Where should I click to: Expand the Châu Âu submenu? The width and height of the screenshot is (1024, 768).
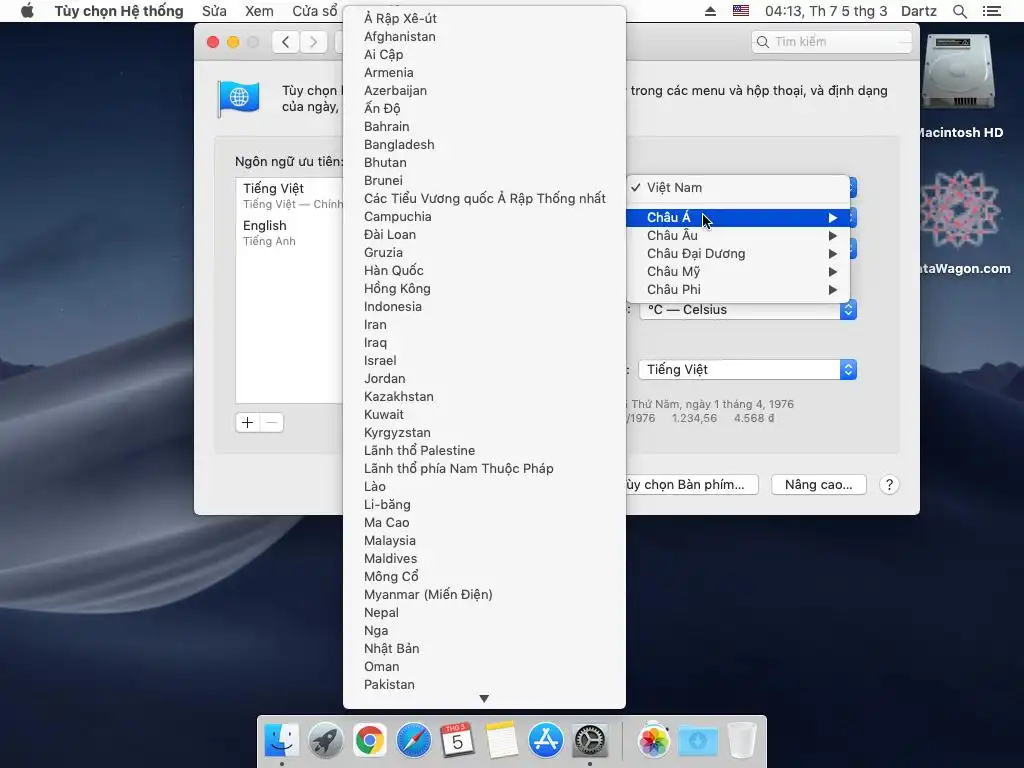738,236
